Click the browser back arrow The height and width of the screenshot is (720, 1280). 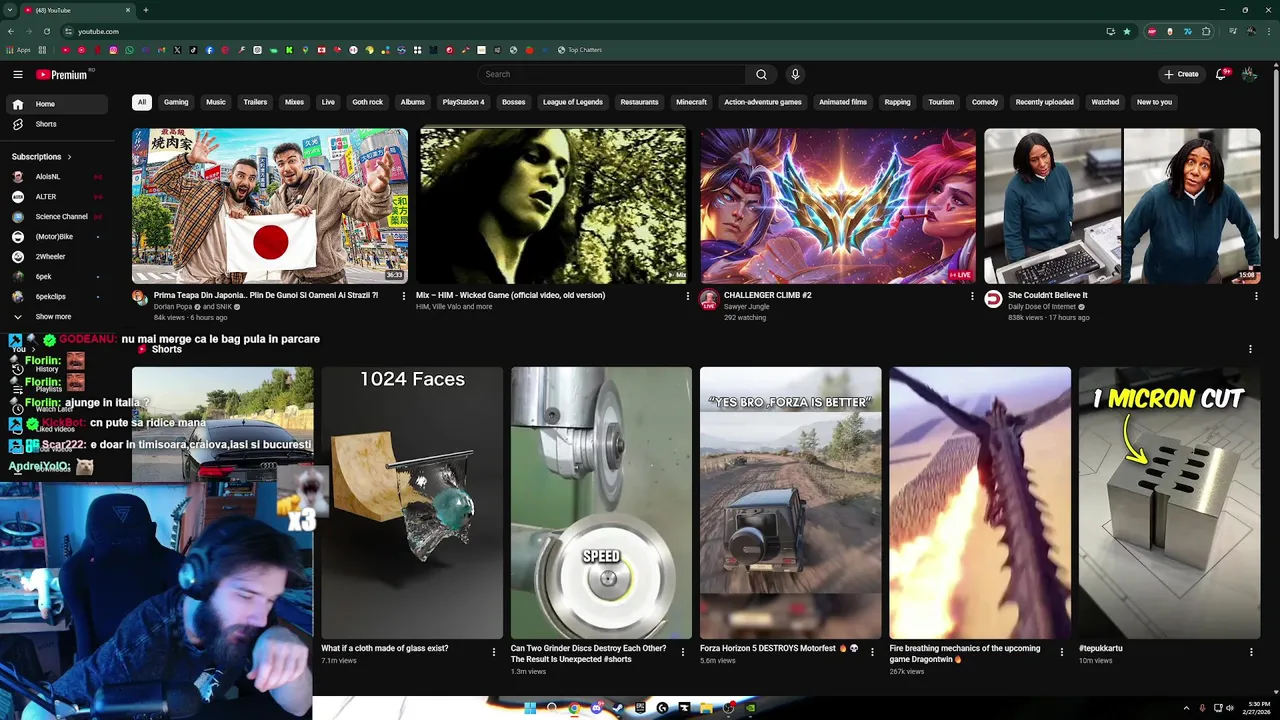point(11,31)
